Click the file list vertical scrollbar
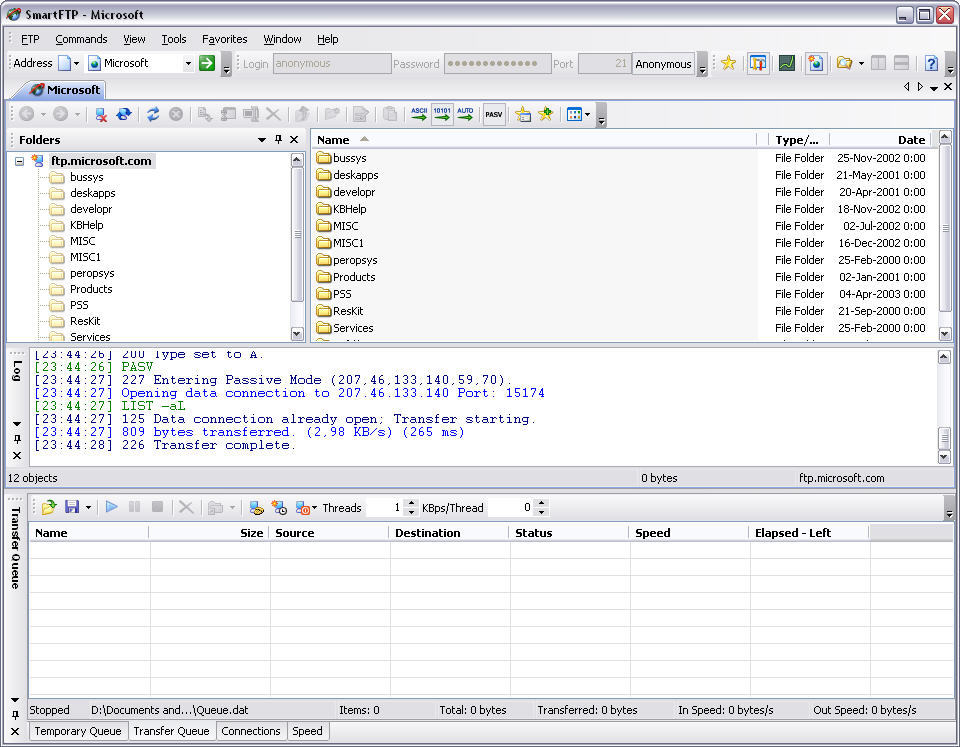The image size is (960, 747). [945, 236]
